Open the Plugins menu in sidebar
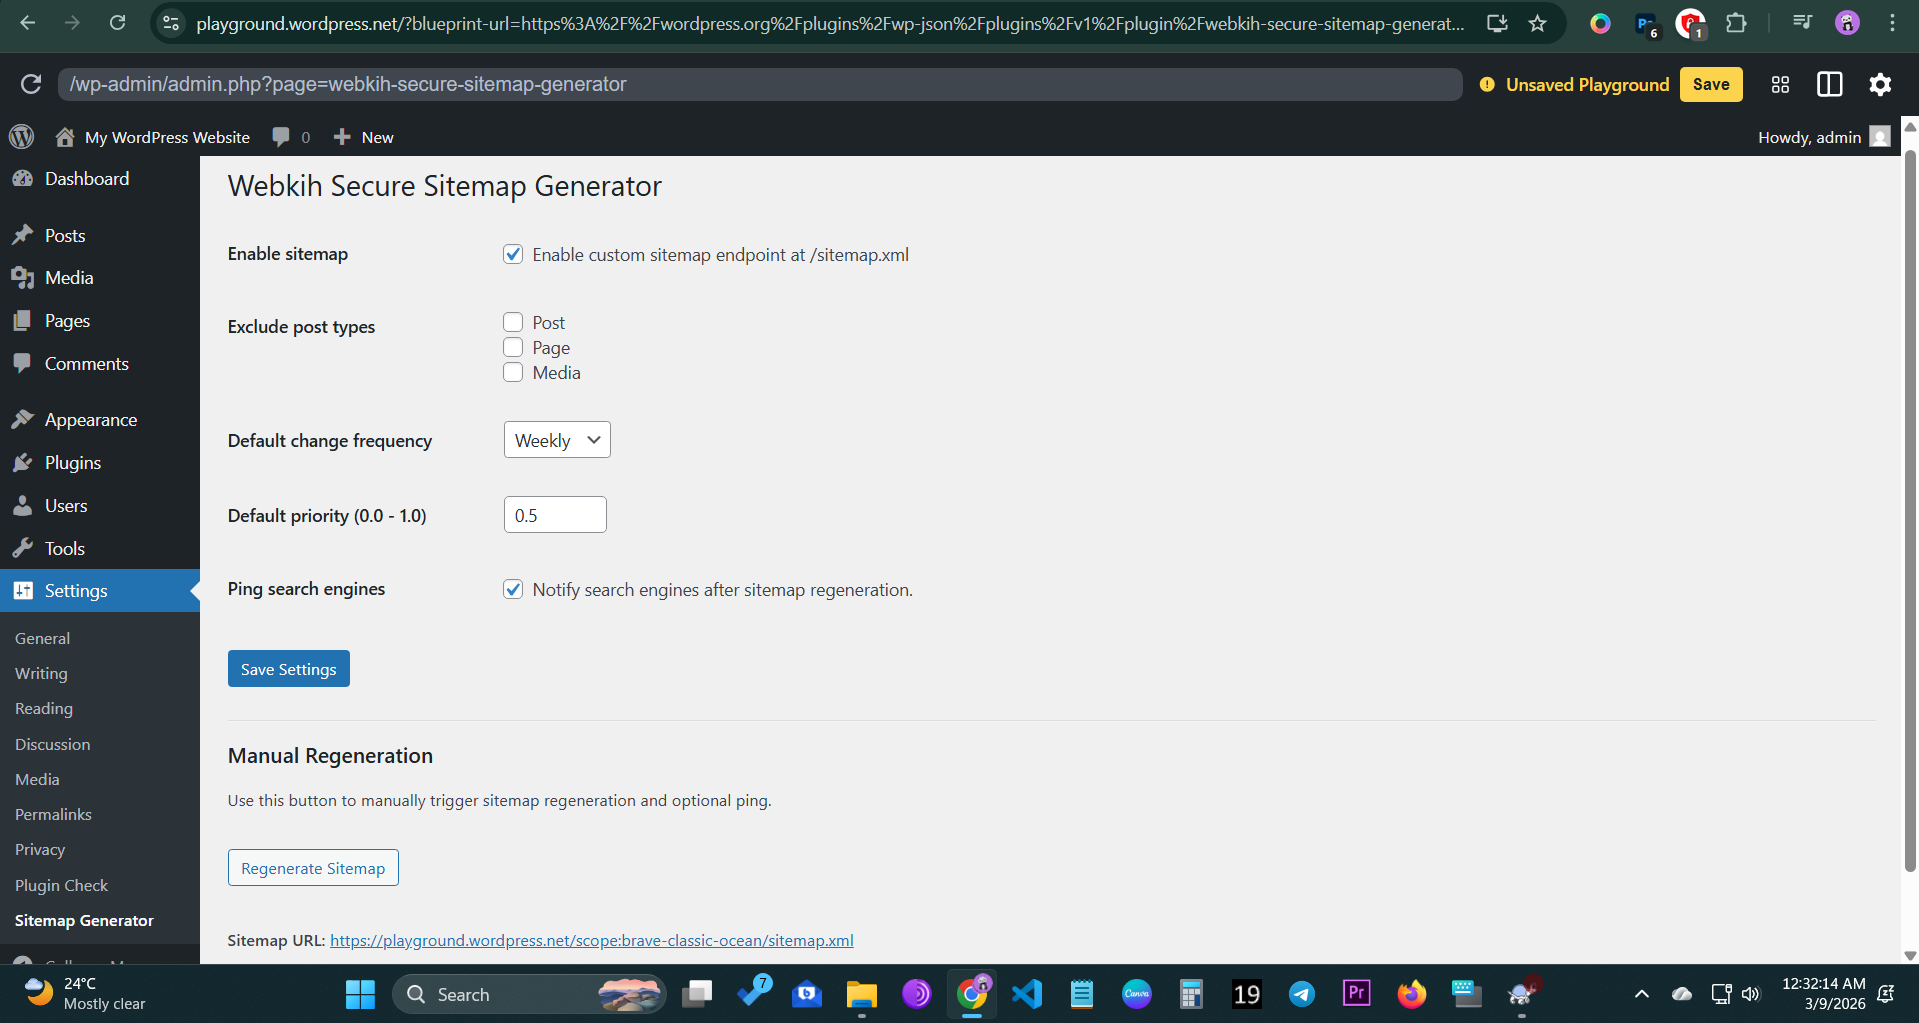This screenshot has height=1023, width=1919. [73, 463]
